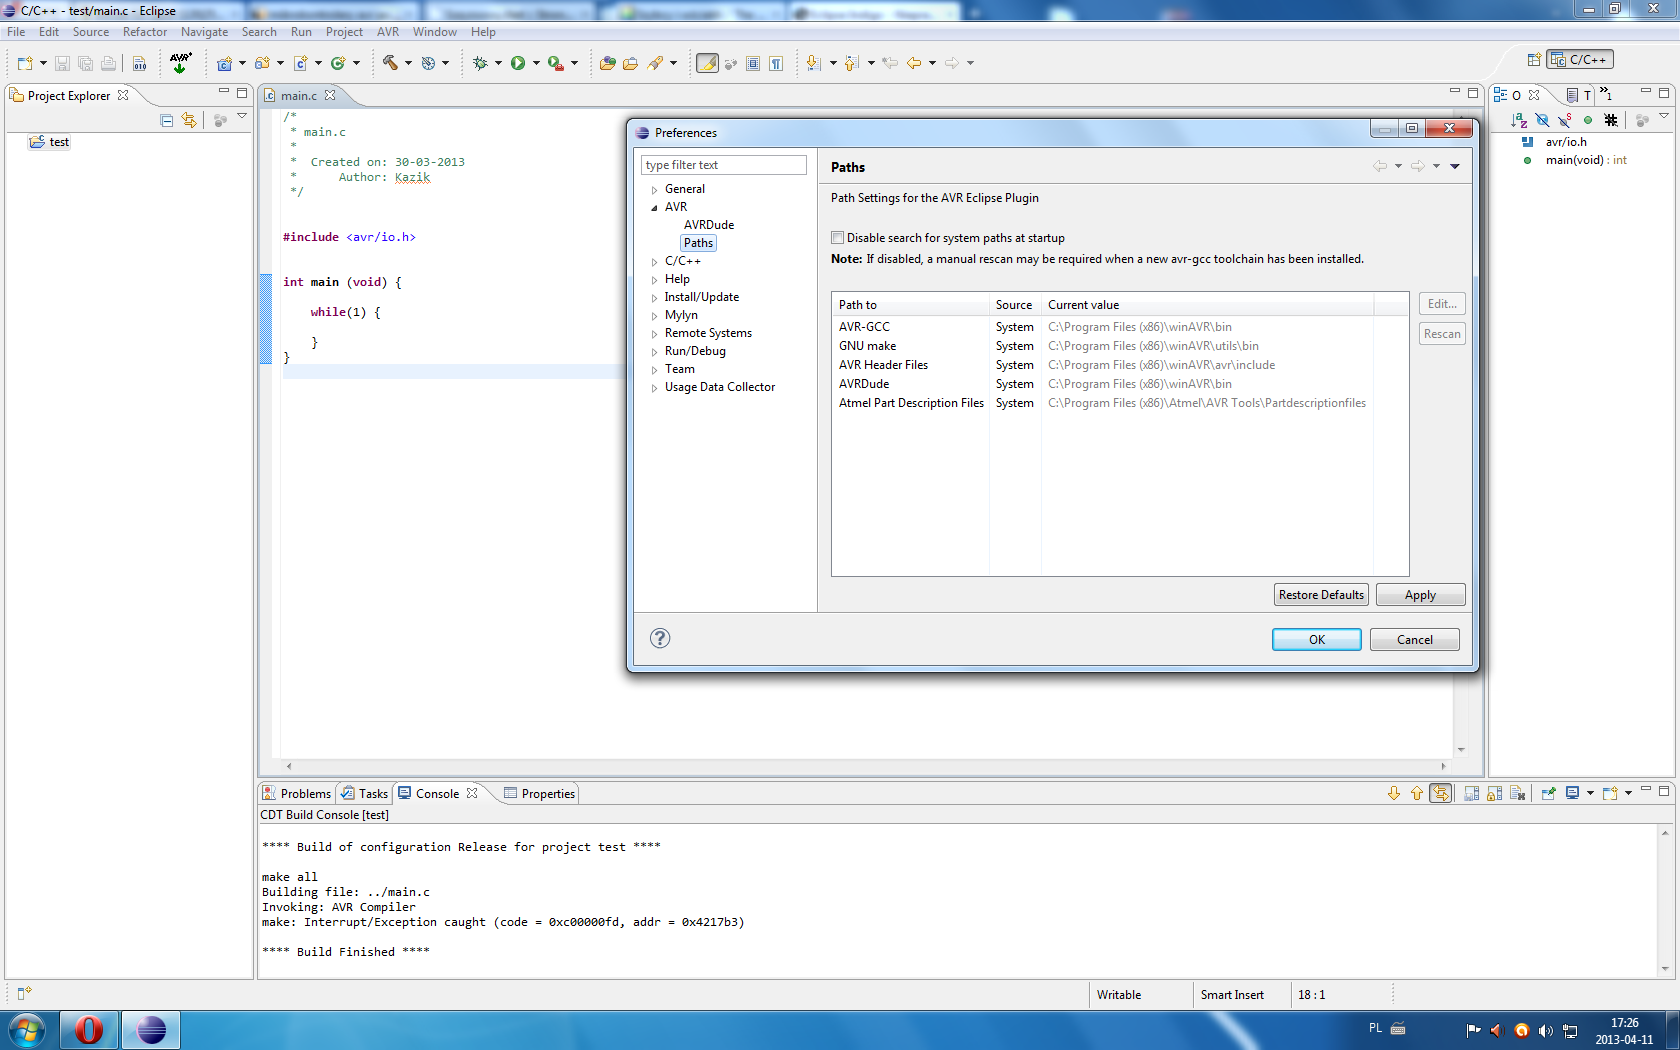Expand the Run/Debug preferences node
The width and height of the screenshot is (1680, 1050).
pos(655,352)
